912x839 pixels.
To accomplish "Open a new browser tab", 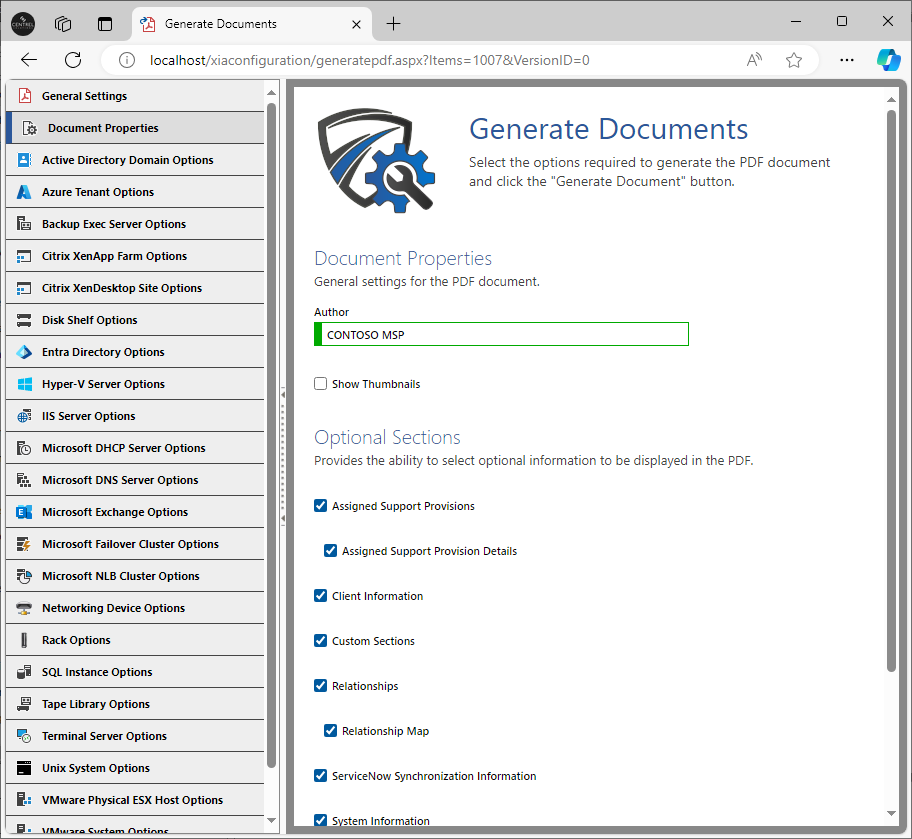I will point(394,24).
